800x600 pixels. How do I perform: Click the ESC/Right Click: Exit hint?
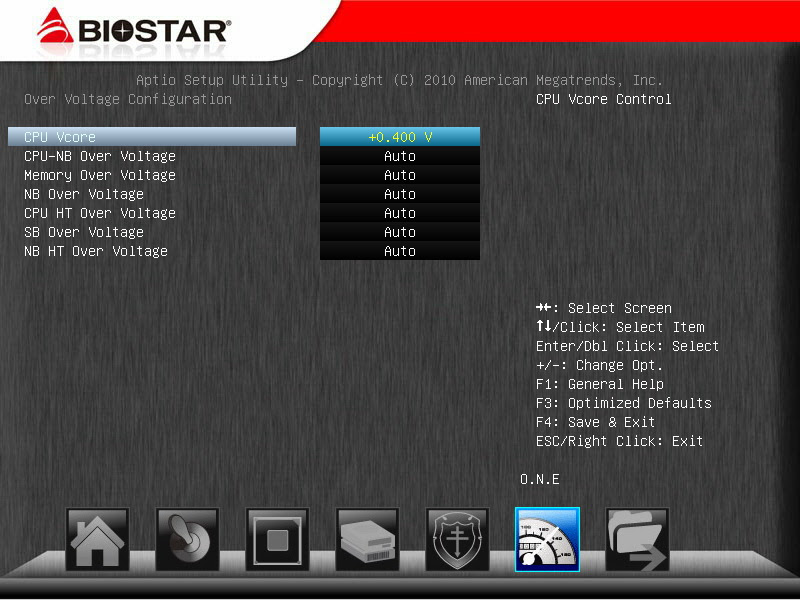coord(619,441)
